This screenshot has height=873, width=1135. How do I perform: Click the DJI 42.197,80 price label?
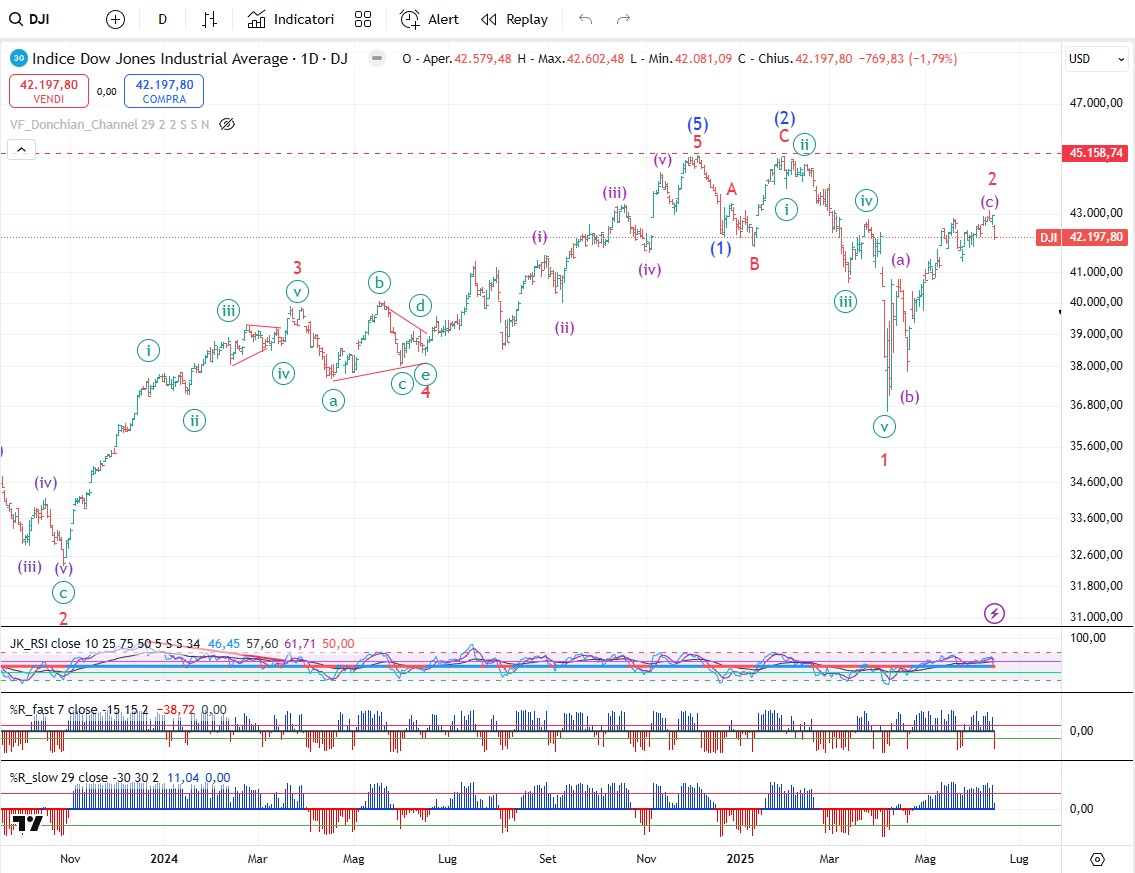pyautogui.click(x=1082, y=237)
